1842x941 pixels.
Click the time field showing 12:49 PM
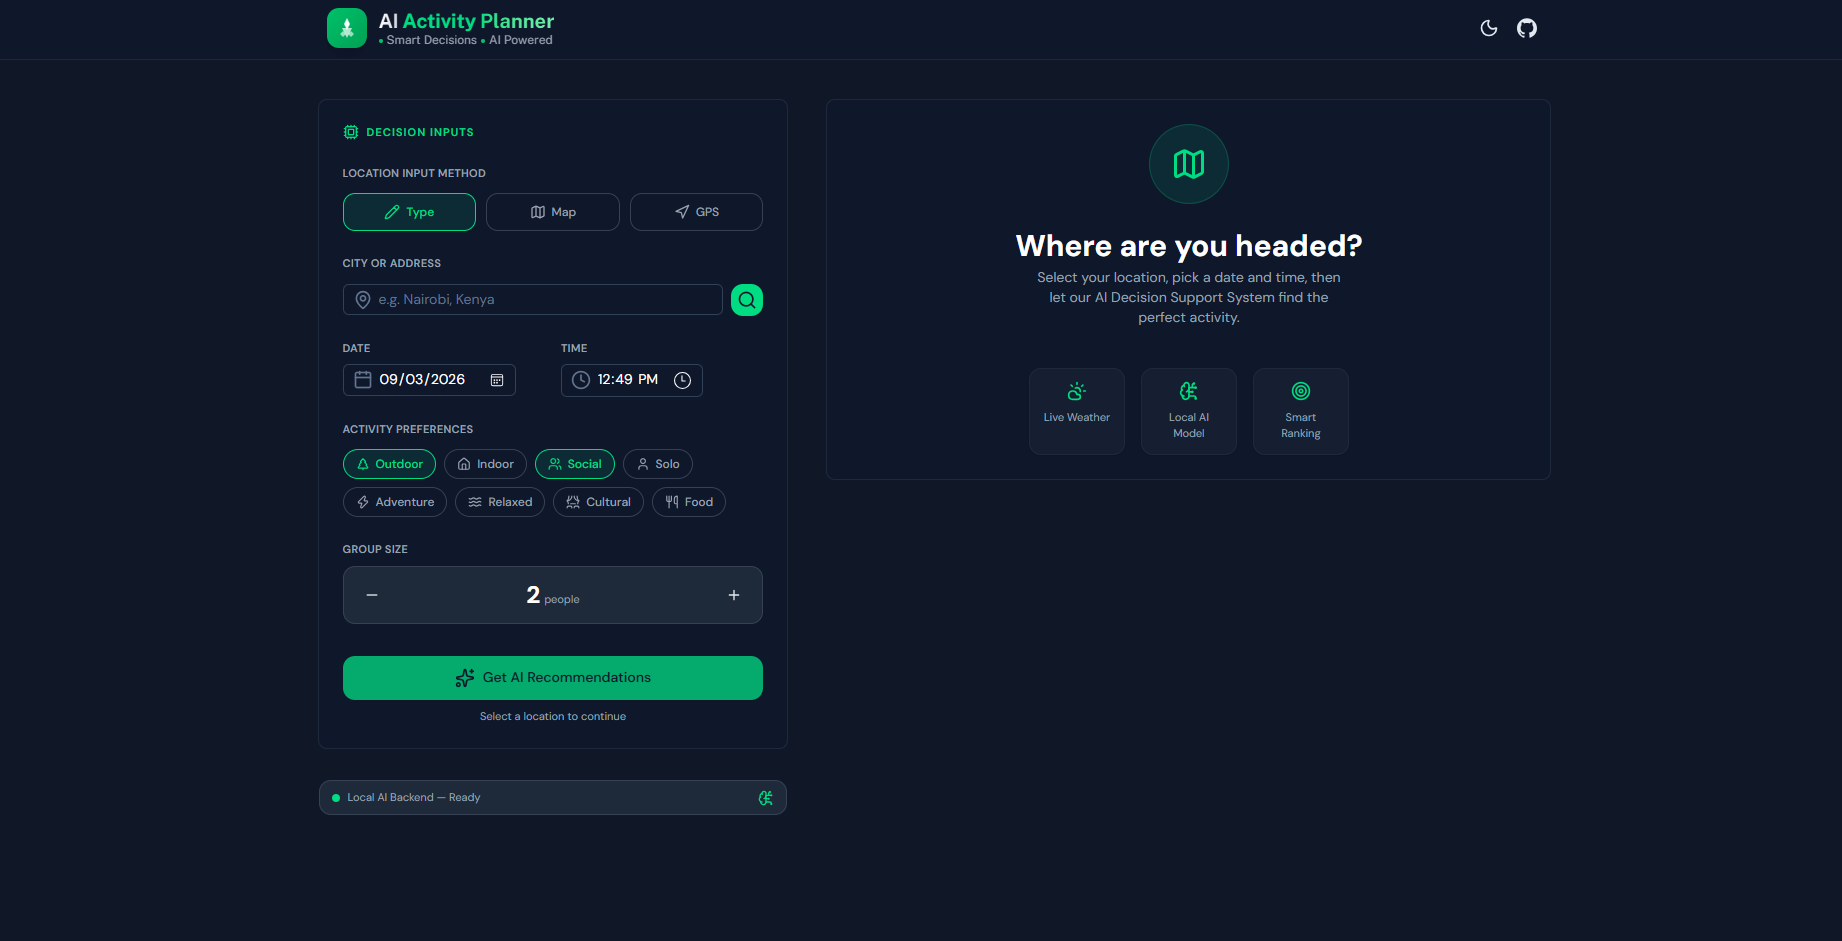point(632,380)
